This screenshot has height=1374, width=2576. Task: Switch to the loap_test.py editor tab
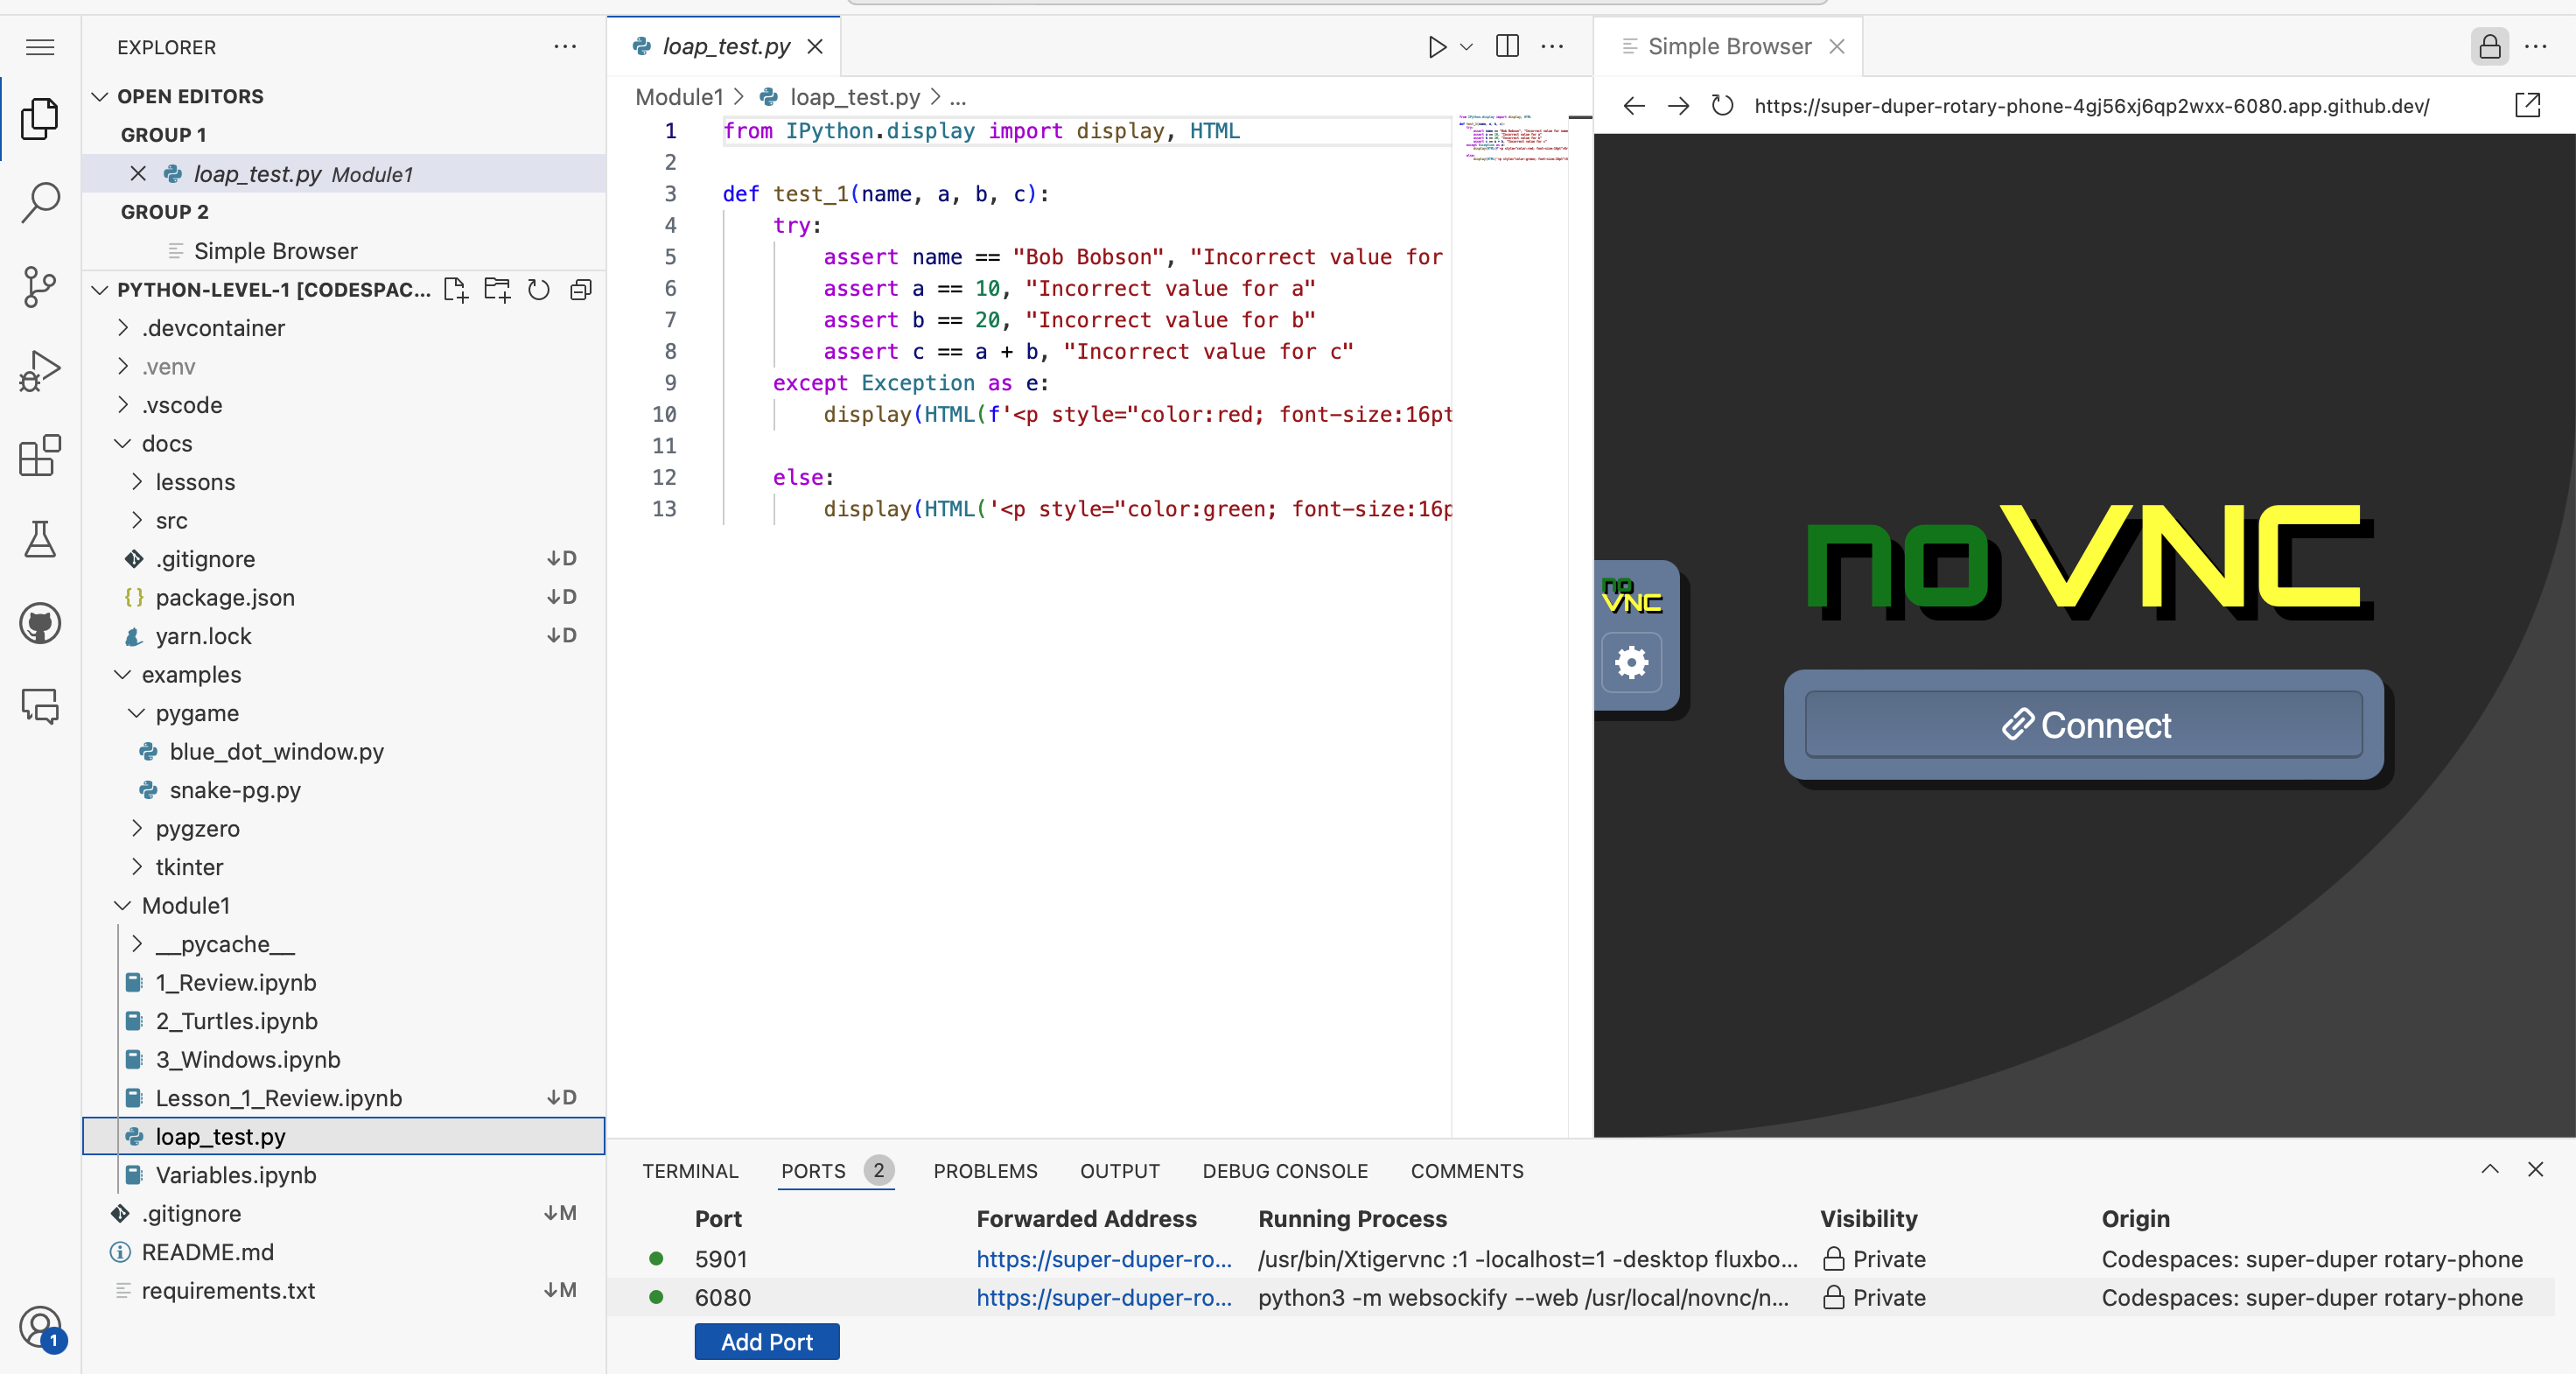coord(724,47)
